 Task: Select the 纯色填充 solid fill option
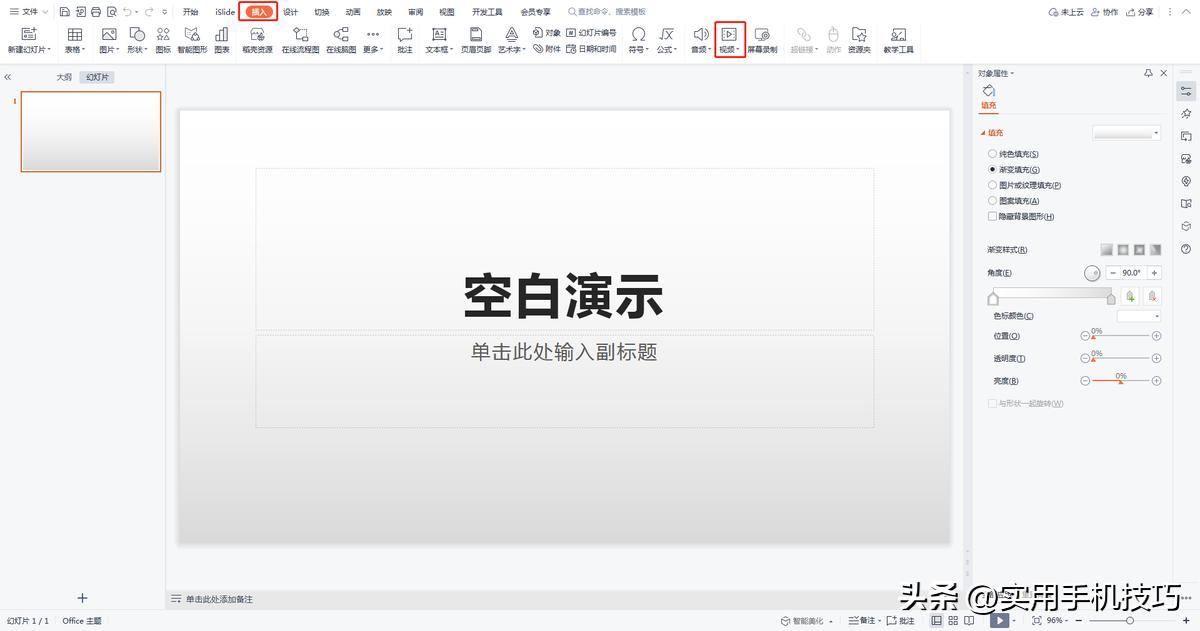(993, 153)
